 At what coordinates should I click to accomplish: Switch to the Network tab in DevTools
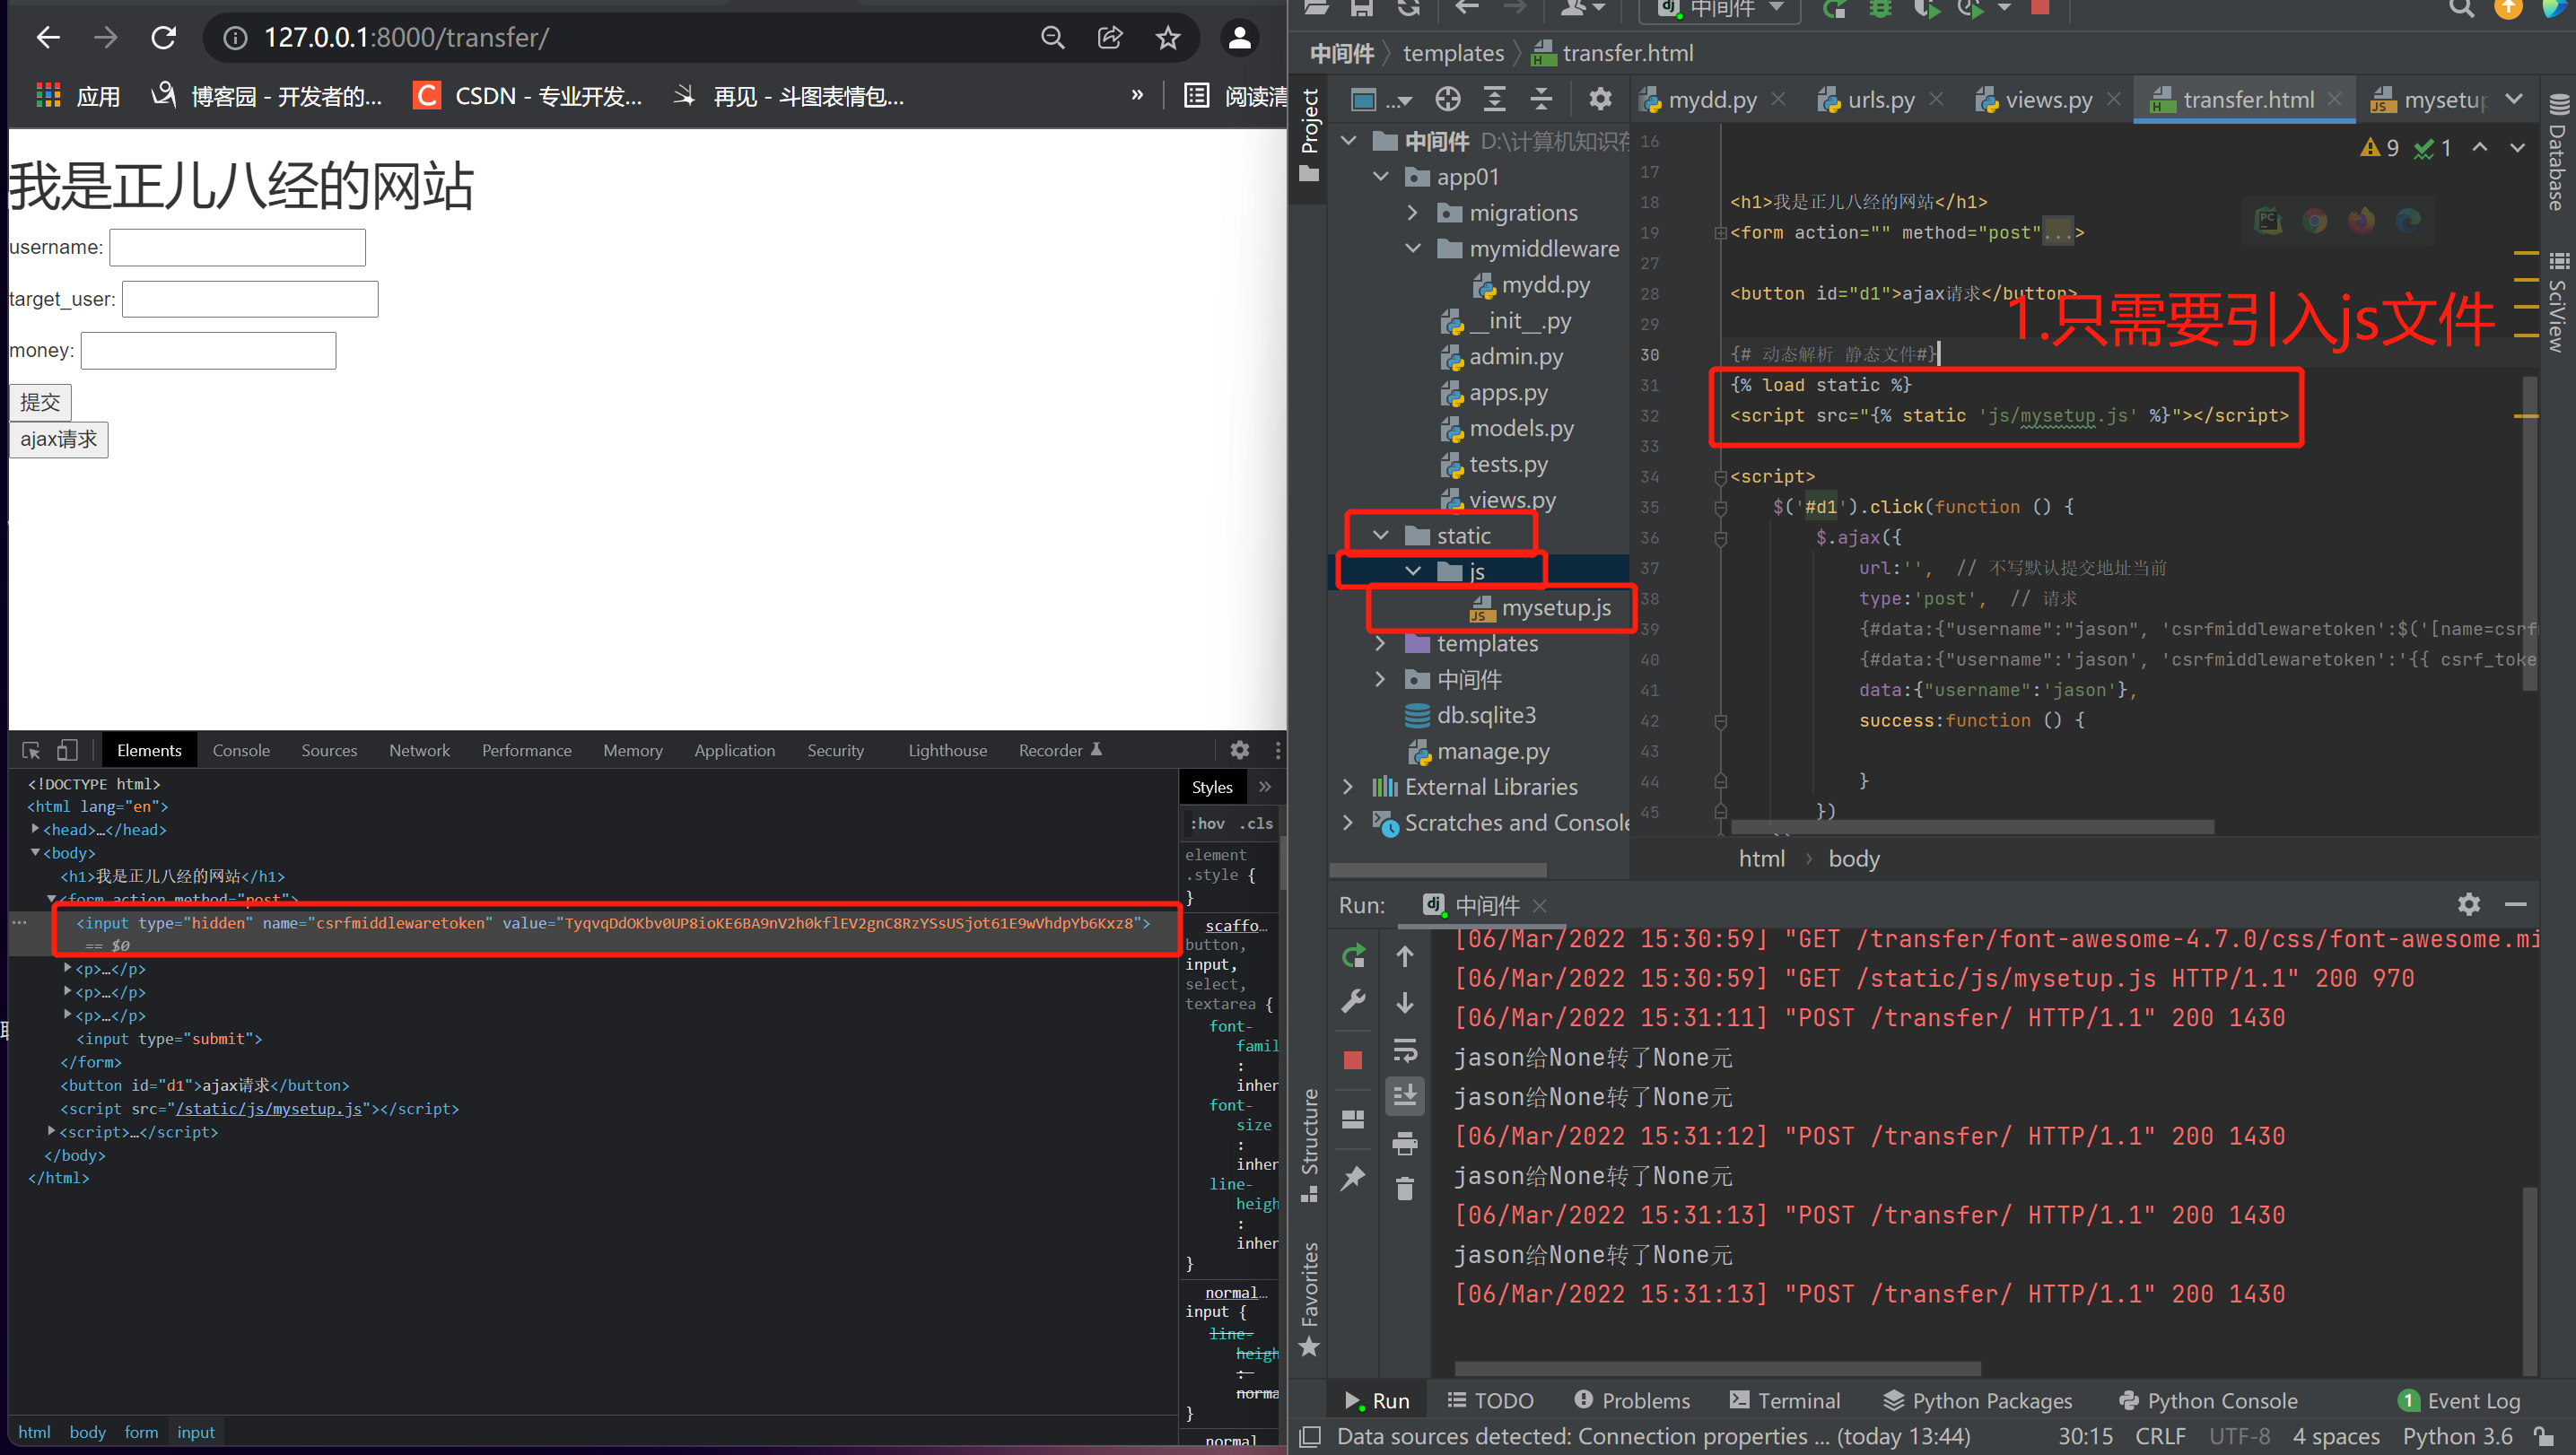click(419, 750)
